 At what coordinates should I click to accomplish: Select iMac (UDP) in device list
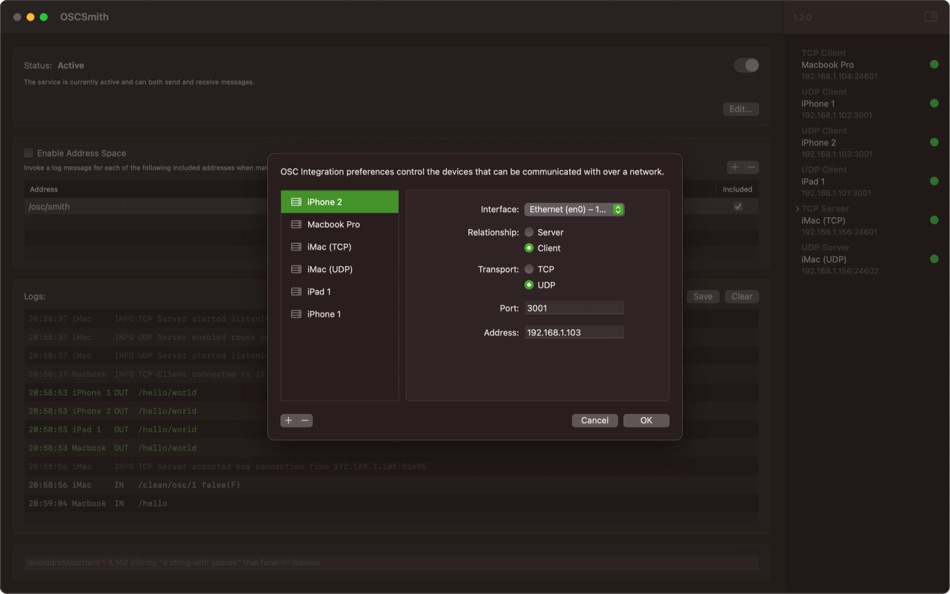tap(339, 269)
